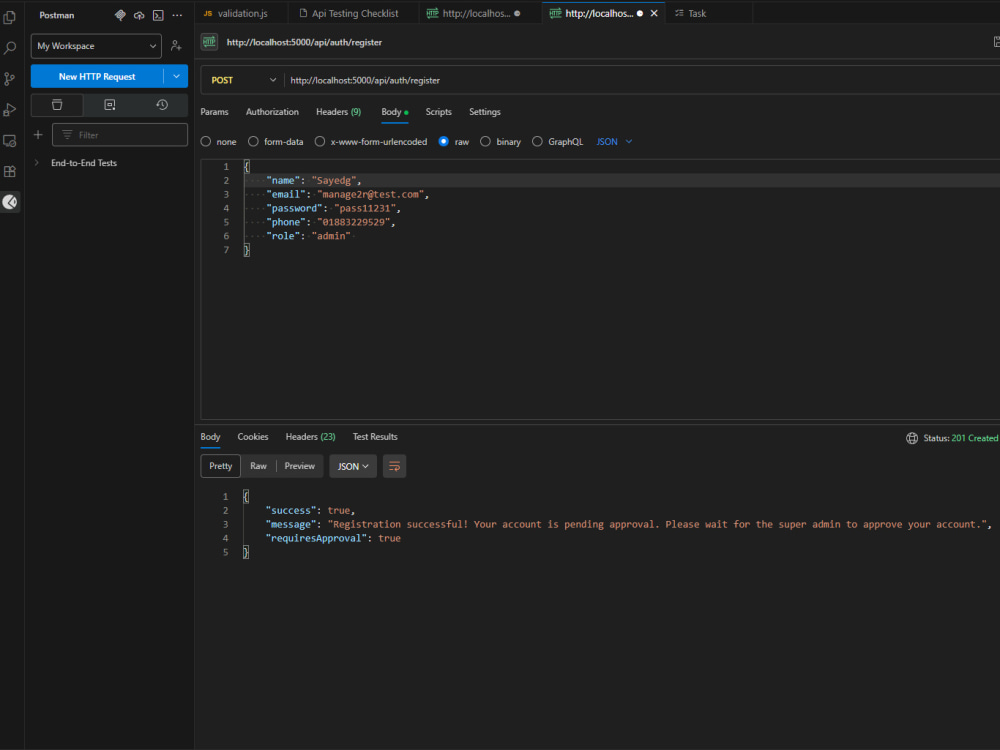The image size is (1000, 750).
Task: Open the Remote Explorer icon in the activity bar
Action: (x=10, y=141)
